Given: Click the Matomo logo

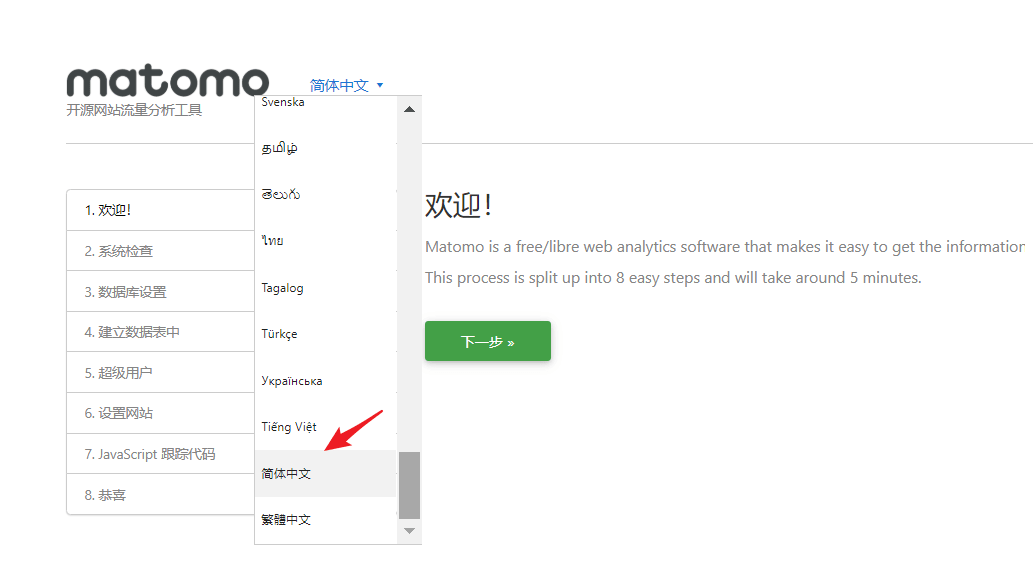Looking at the screenshot, I should click(167, 82).
